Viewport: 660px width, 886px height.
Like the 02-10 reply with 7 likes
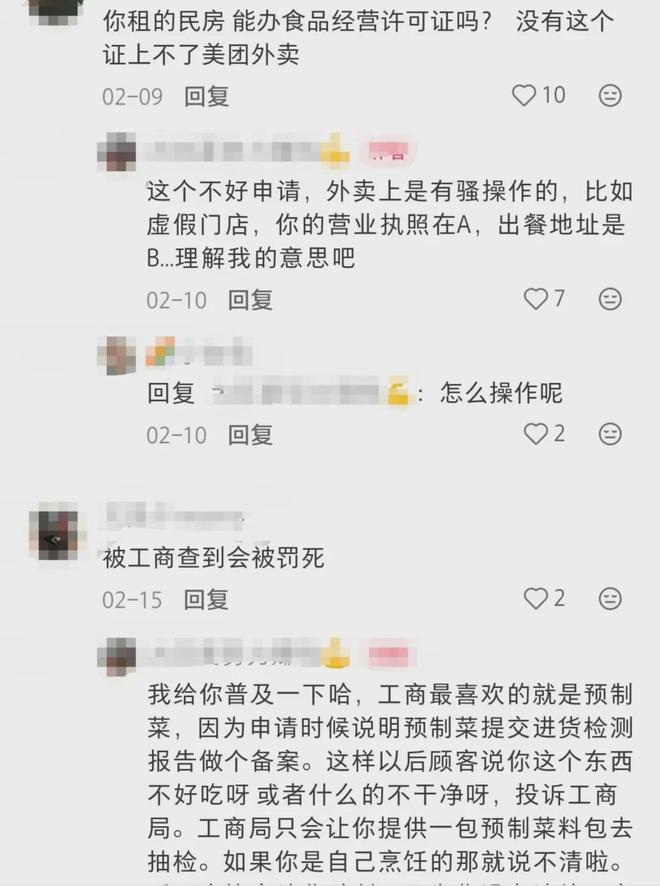coord(535,298)
